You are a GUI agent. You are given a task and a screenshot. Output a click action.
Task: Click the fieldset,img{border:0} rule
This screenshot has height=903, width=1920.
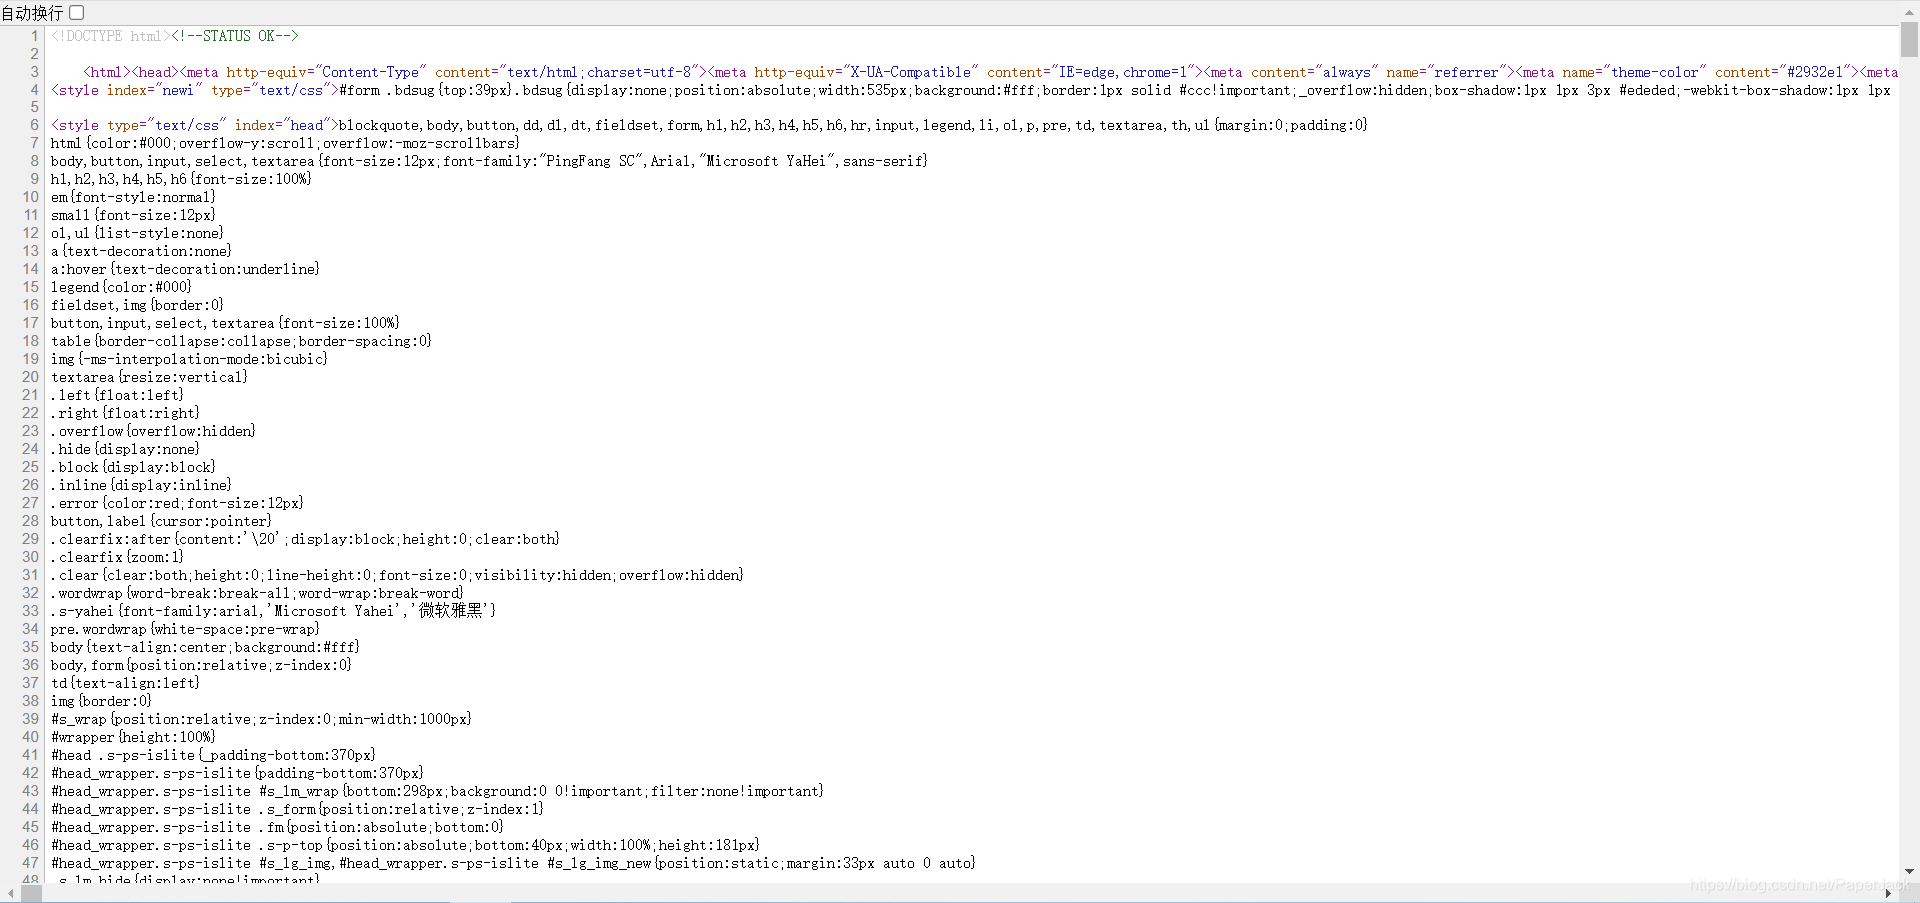(x=137, y=305)
